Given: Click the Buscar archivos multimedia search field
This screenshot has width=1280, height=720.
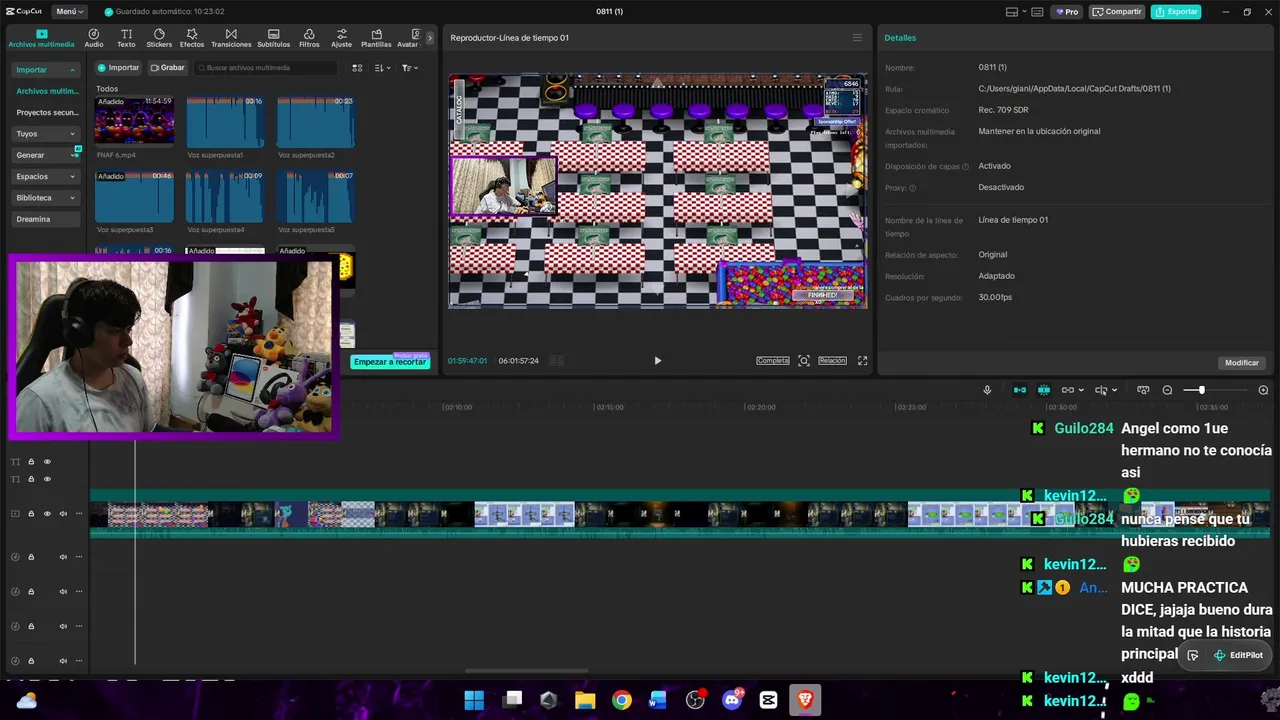Looking at the screenshot, I should pyautogui.click(x=266, y=68).
